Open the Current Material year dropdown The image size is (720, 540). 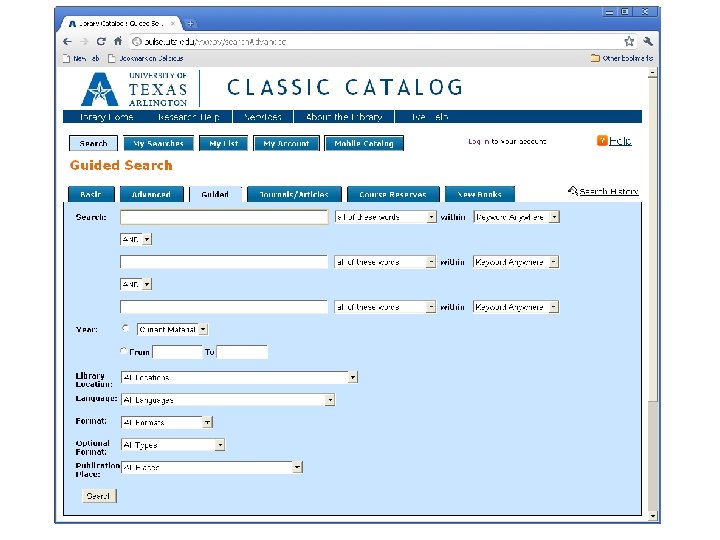click(172, 329)
